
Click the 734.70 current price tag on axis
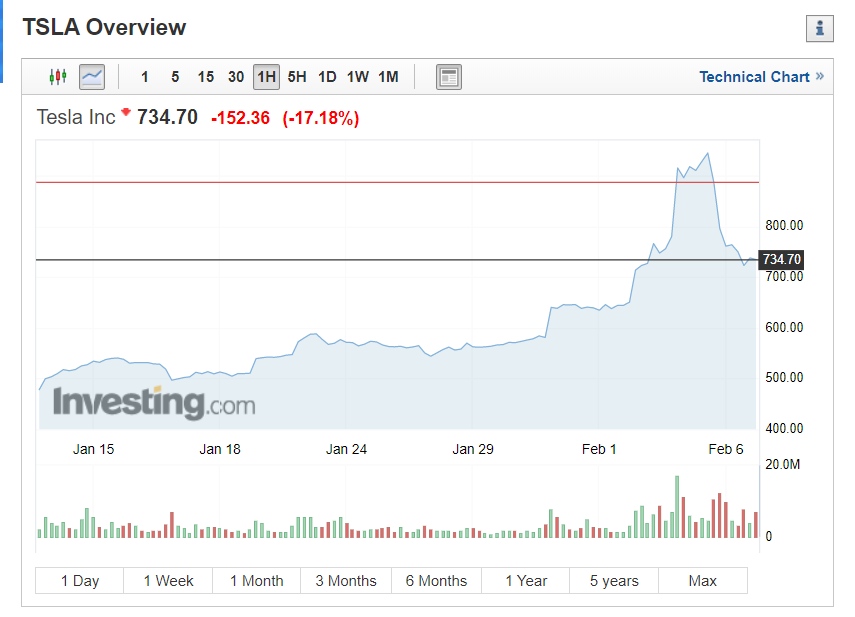tap(781, 259)
